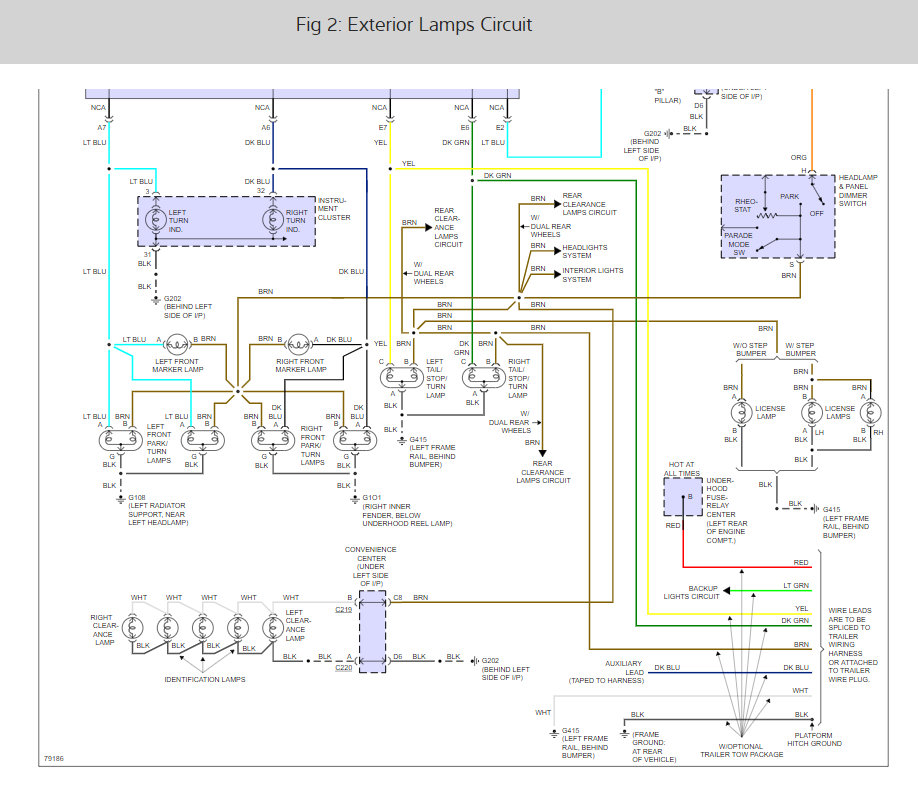Select the single License Lamp bulb under W/O Step Bumper
This screenshot has width=918, height=797.
(x=741, y=412)
